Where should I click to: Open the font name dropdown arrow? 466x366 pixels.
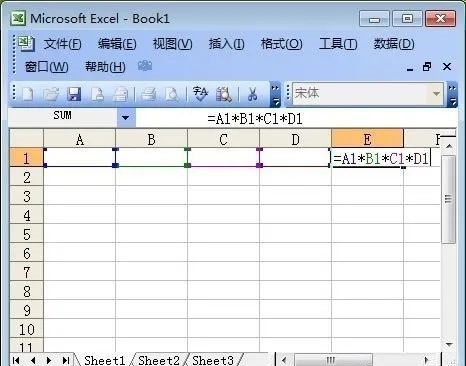click(x=436, y=94)
